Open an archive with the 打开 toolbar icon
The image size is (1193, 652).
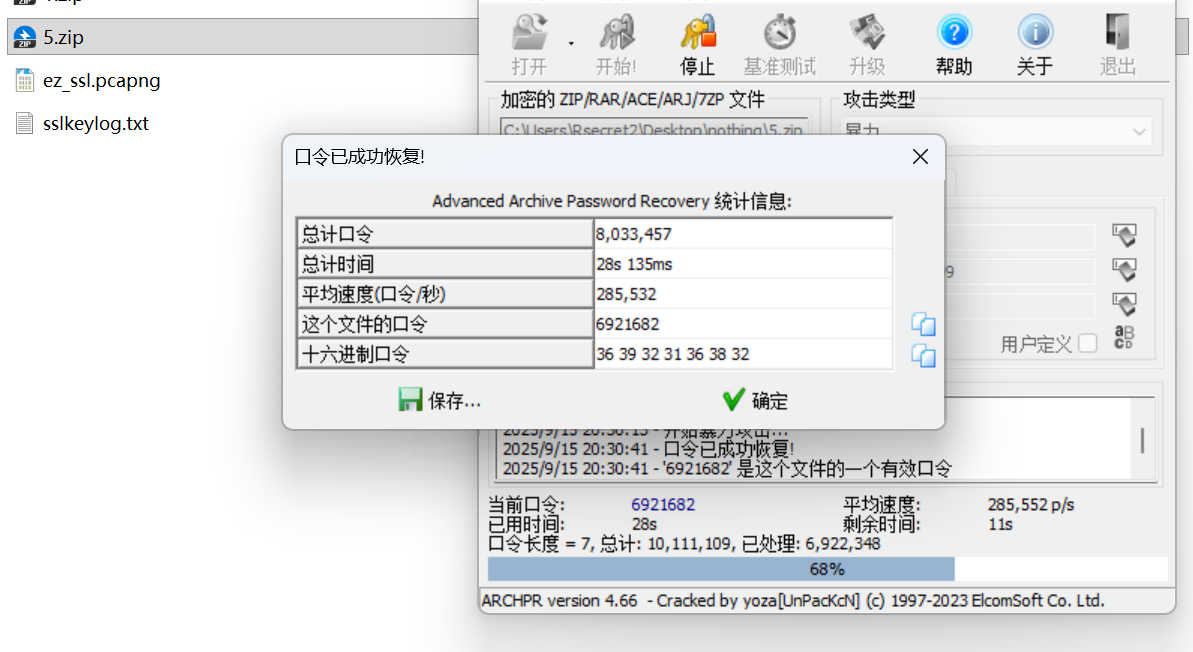pos(529,45)
